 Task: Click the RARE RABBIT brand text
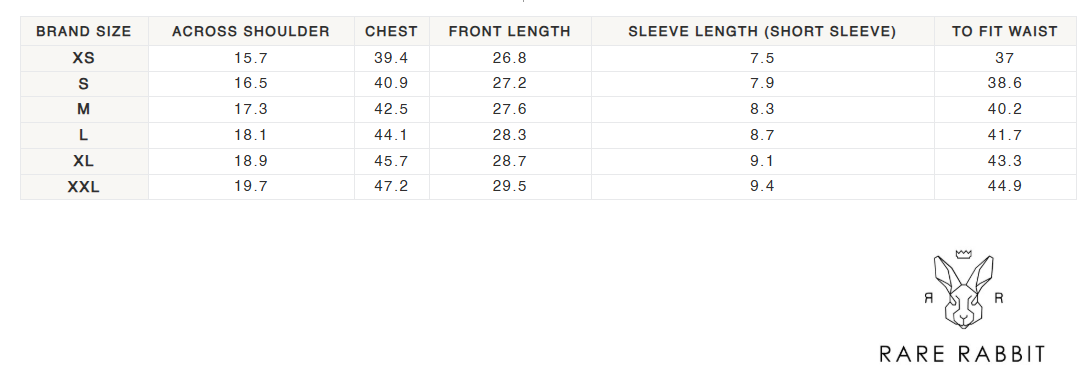pyautogui.click(x=962, y=354)
